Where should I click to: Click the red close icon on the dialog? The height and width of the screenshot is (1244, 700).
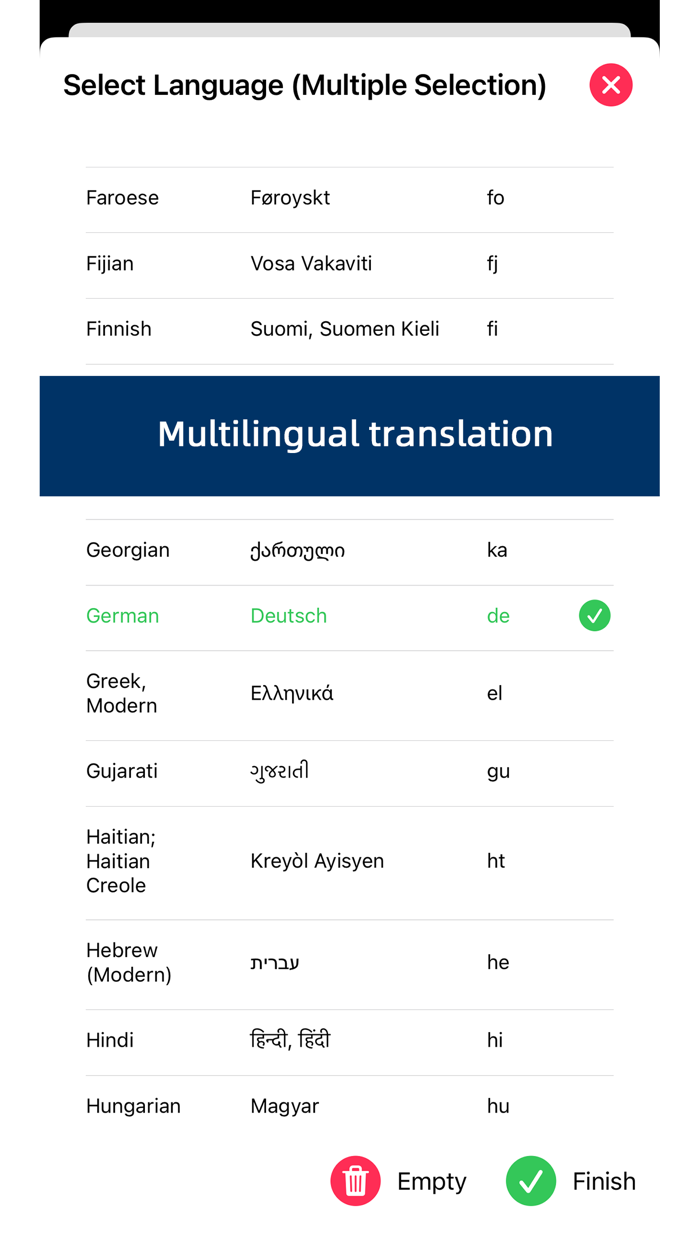click(x=611, y=85)
